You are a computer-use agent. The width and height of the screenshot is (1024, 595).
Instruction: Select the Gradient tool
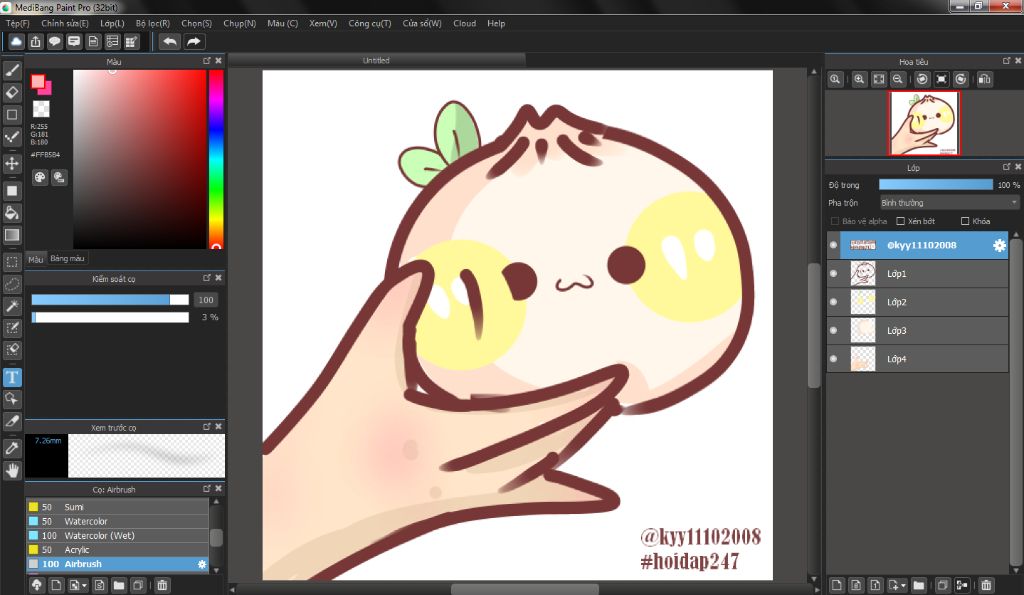[12, 235]
